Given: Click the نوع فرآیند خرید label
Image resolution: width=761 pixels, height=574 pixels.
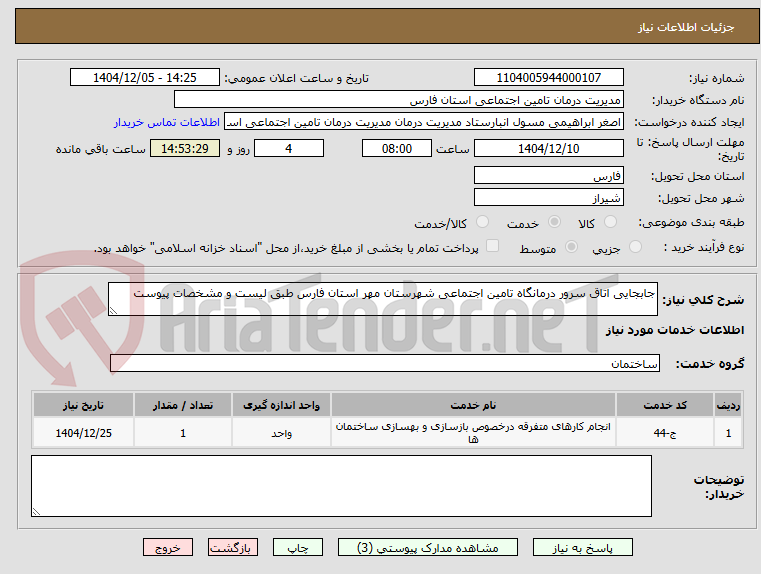Looking at the screenshot, I should 704,247.
